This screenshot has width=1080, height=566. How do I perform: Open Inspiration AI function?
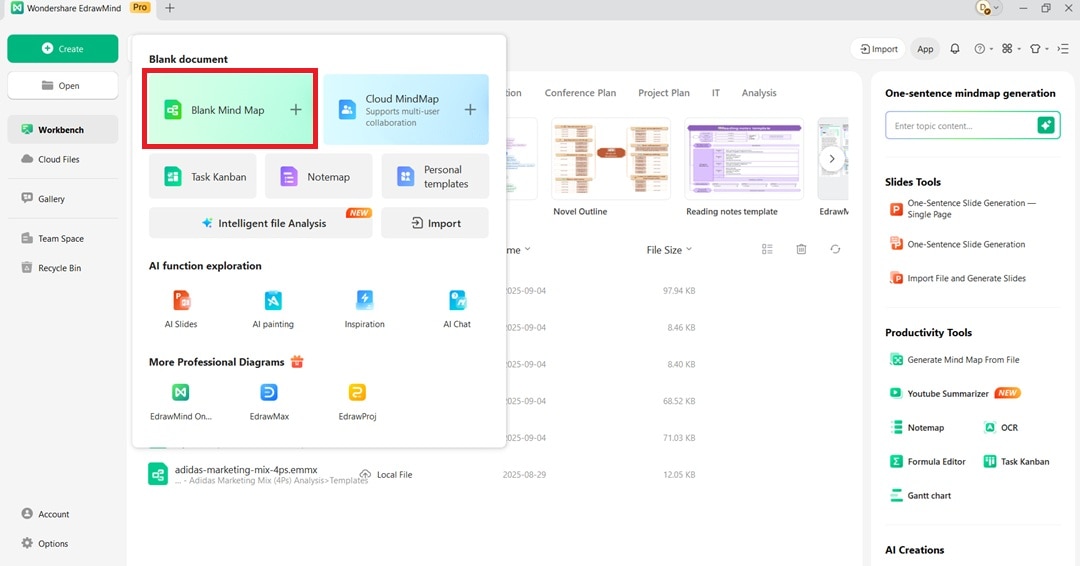364,308
